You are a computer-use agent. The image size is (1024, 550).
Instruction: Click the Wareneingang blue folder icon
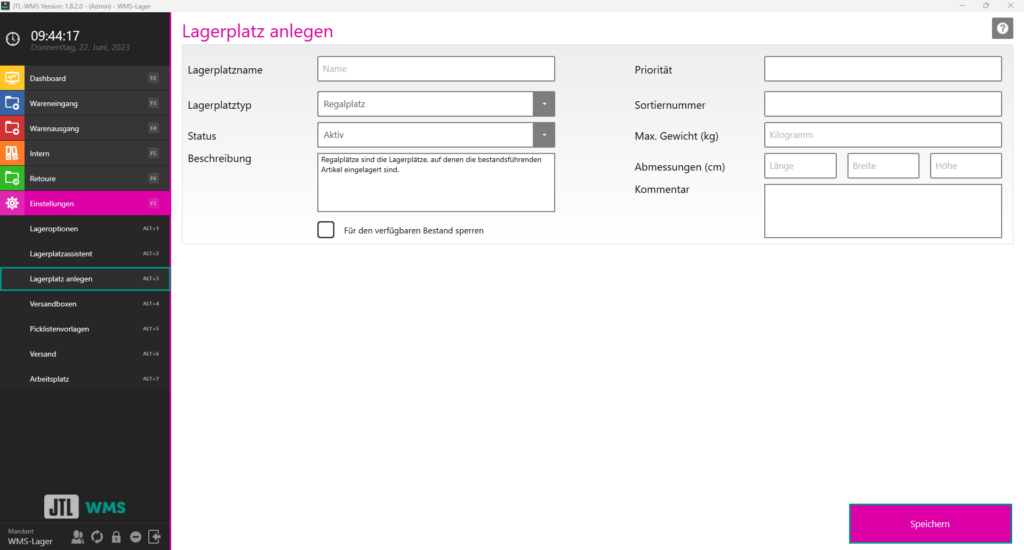(x=12, y=103)
